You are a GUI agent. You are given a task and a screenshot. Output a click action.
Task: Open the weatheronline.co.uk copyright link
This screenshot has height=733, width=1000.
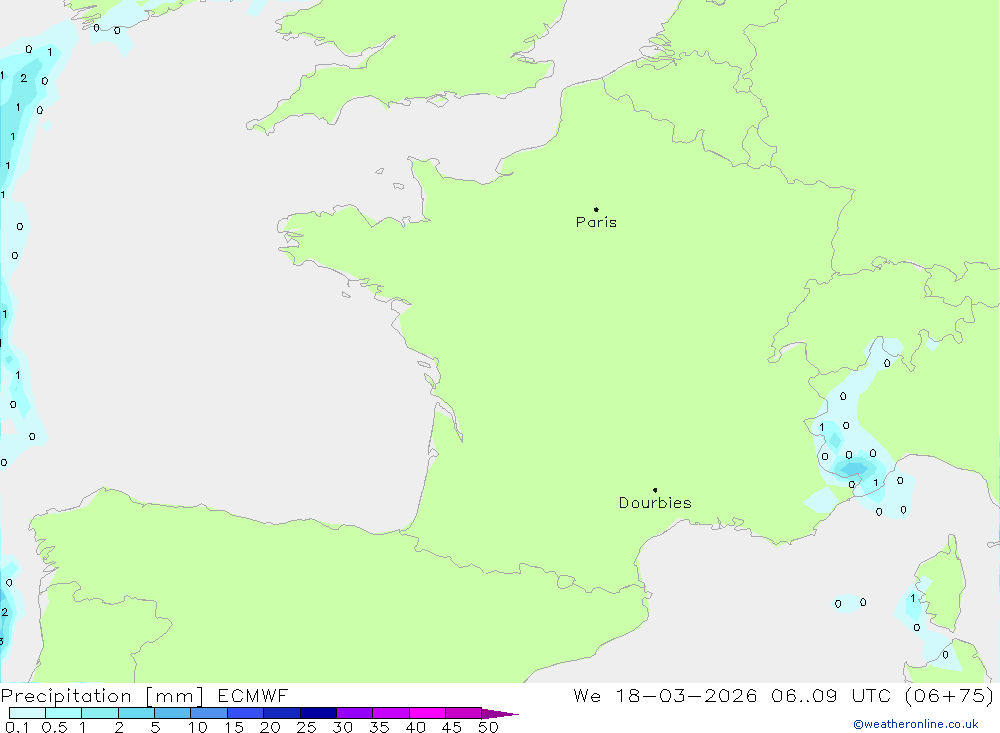(916, 724)
